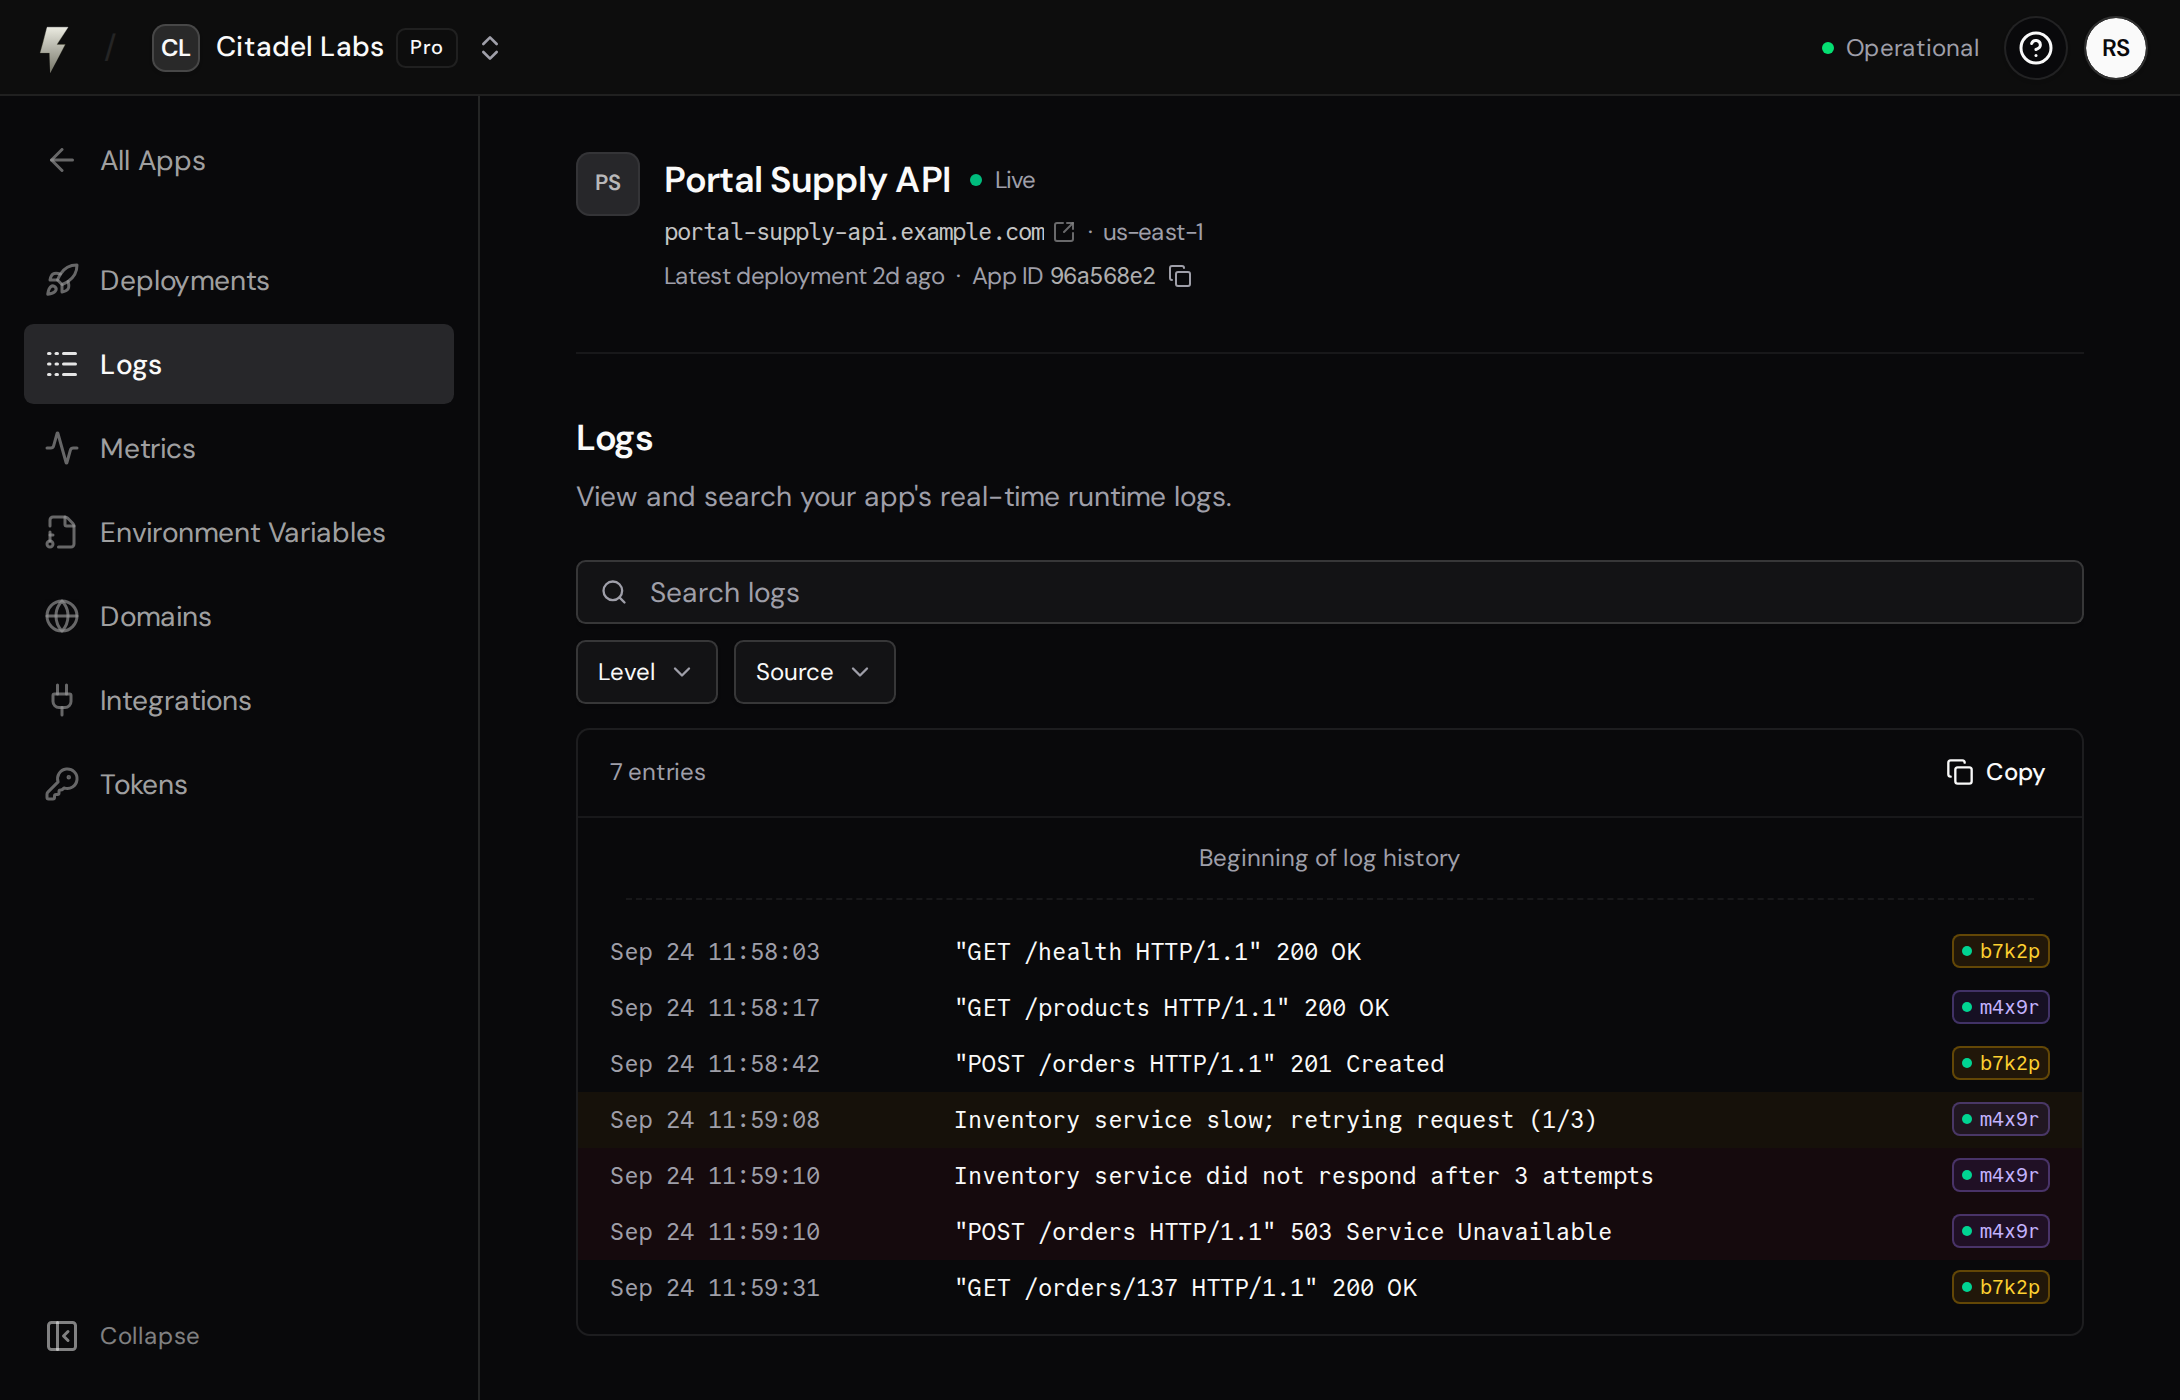This screenshot has height=1400, width=2180.
Task: Select the 503 Service Unavailable log line
Action: pyautogui.click(x=1330, y=1231)
